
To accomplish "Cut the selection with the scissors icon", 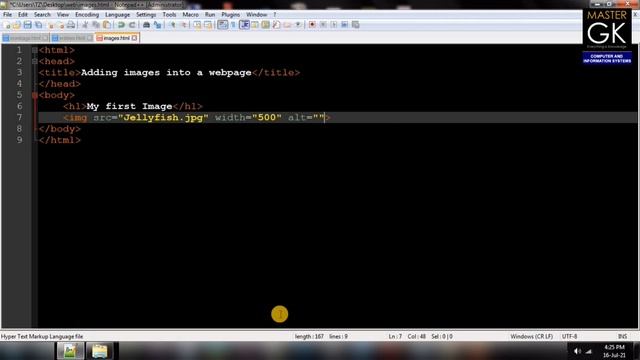I will pos(85,25).
